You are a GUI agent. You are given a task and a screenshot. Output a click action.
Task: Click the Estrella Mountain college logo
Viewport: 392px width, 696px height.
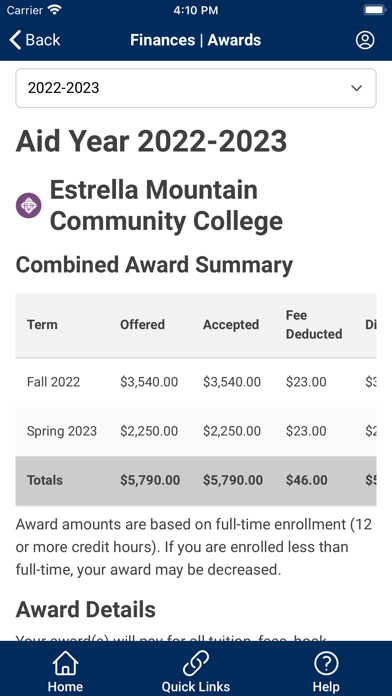29,206
